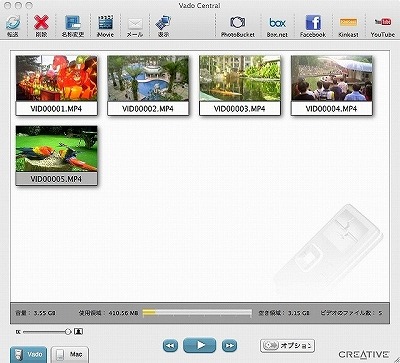Open the iMovie export icon

105,23
